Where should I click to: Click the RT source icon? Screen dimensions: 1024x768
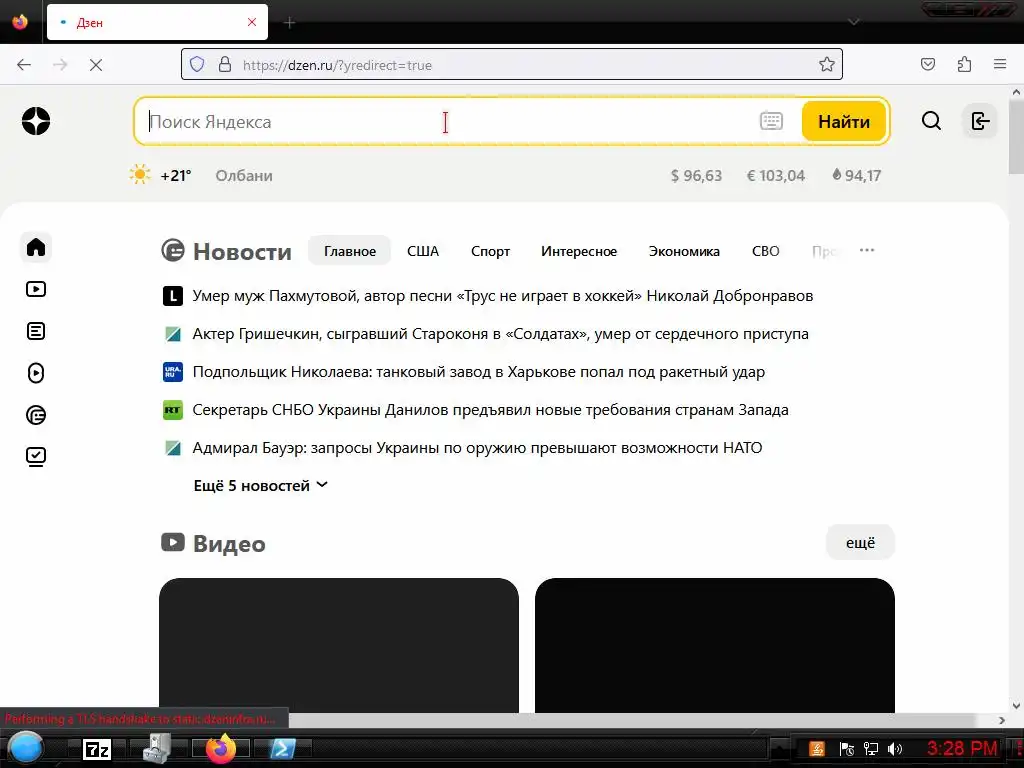coord(172,409)
